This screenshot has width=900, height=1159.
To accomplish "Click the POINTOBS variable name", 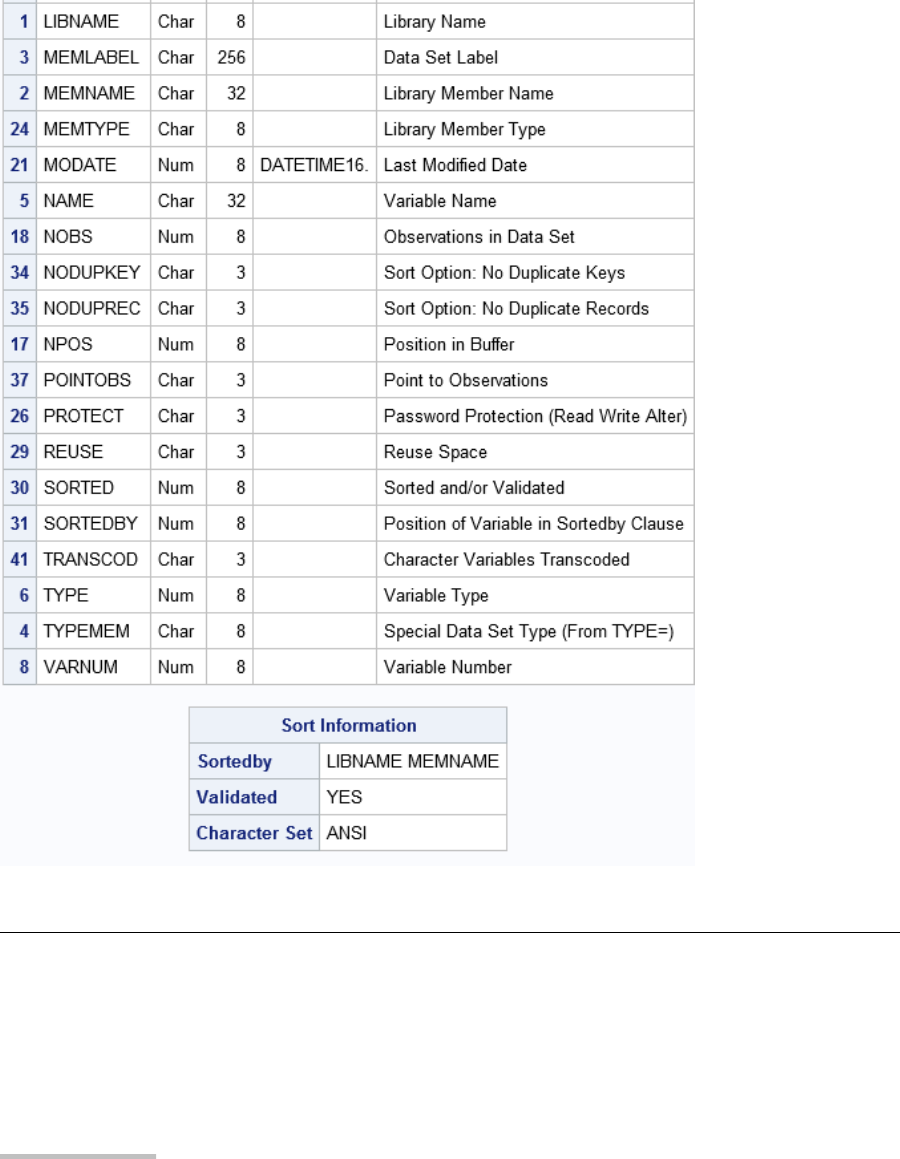I will tap(85, 380).
